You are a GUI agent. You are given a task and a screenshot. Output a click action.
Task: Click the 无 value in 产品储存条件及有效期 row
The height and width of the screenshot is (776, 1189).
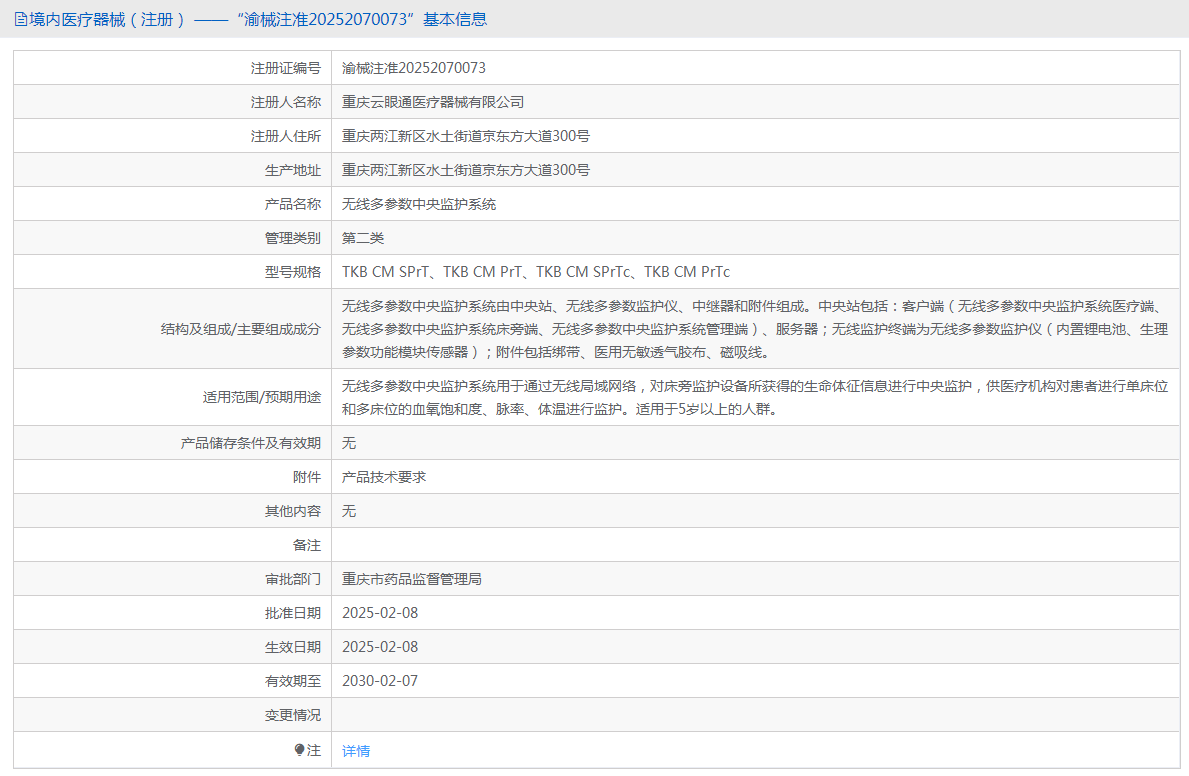tap(349, 443)
